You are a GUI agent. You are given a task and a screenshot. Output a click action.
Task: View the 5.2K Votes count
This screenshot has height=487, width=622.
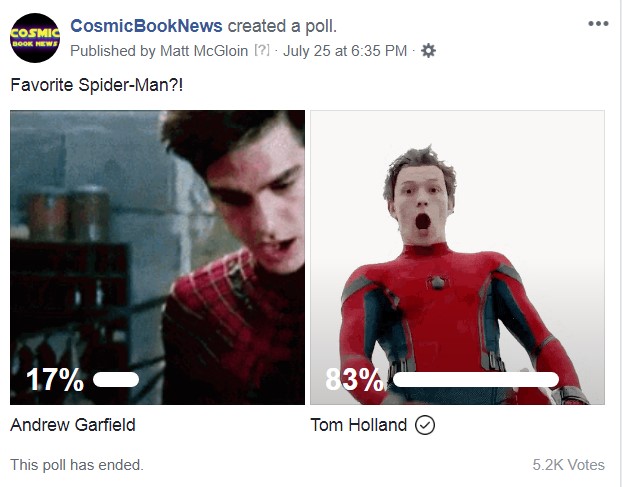pyautogui.click(x=568, y=465)
